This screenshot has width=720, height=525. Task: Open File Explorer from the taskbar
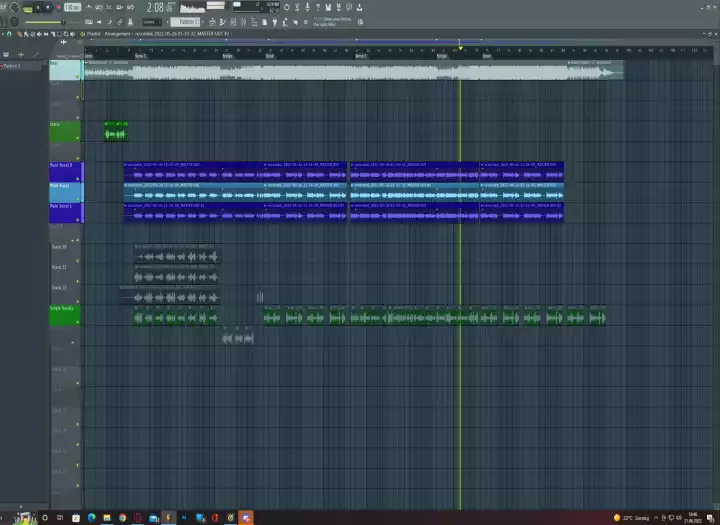[107, 518]
